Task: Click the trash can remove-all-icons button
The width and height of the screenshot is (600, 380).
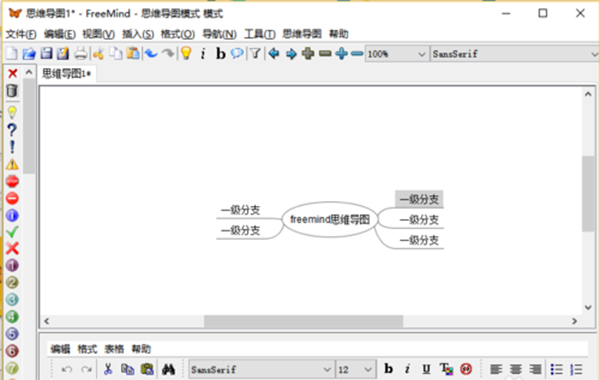Action: [x=12, y=91]
